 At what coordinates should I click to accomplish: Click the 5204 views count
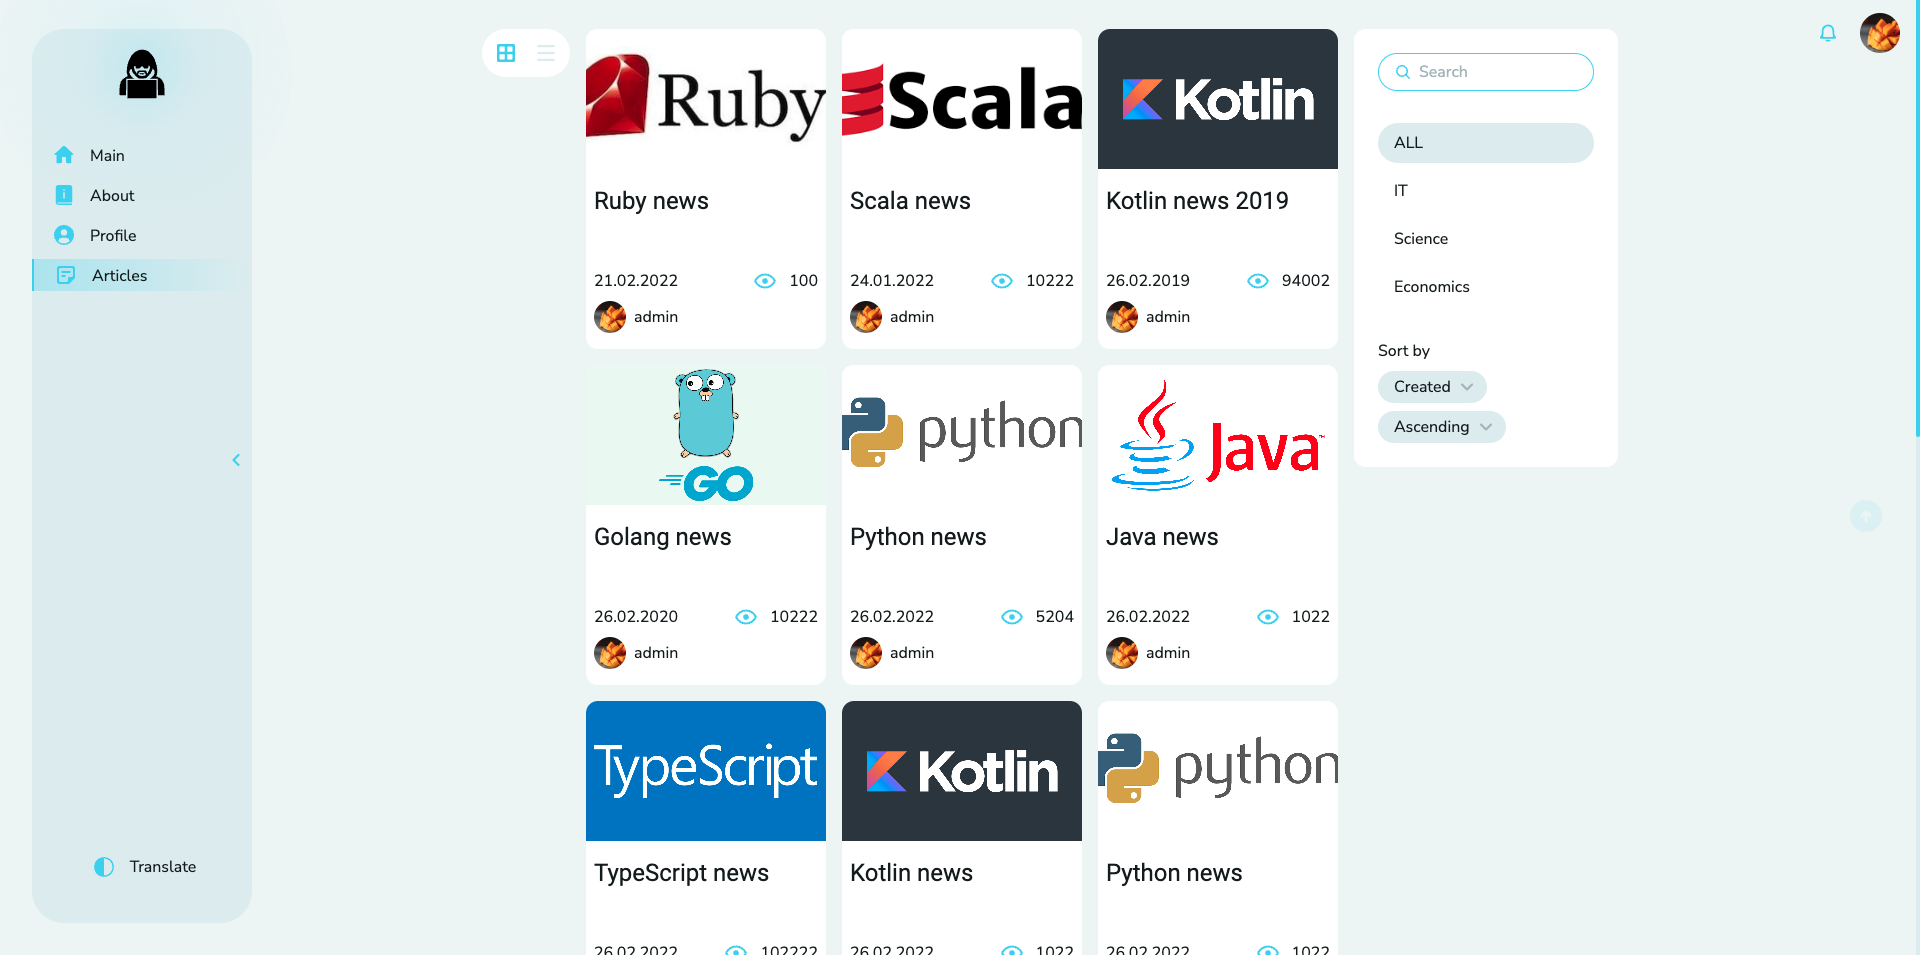point(1055,617)
